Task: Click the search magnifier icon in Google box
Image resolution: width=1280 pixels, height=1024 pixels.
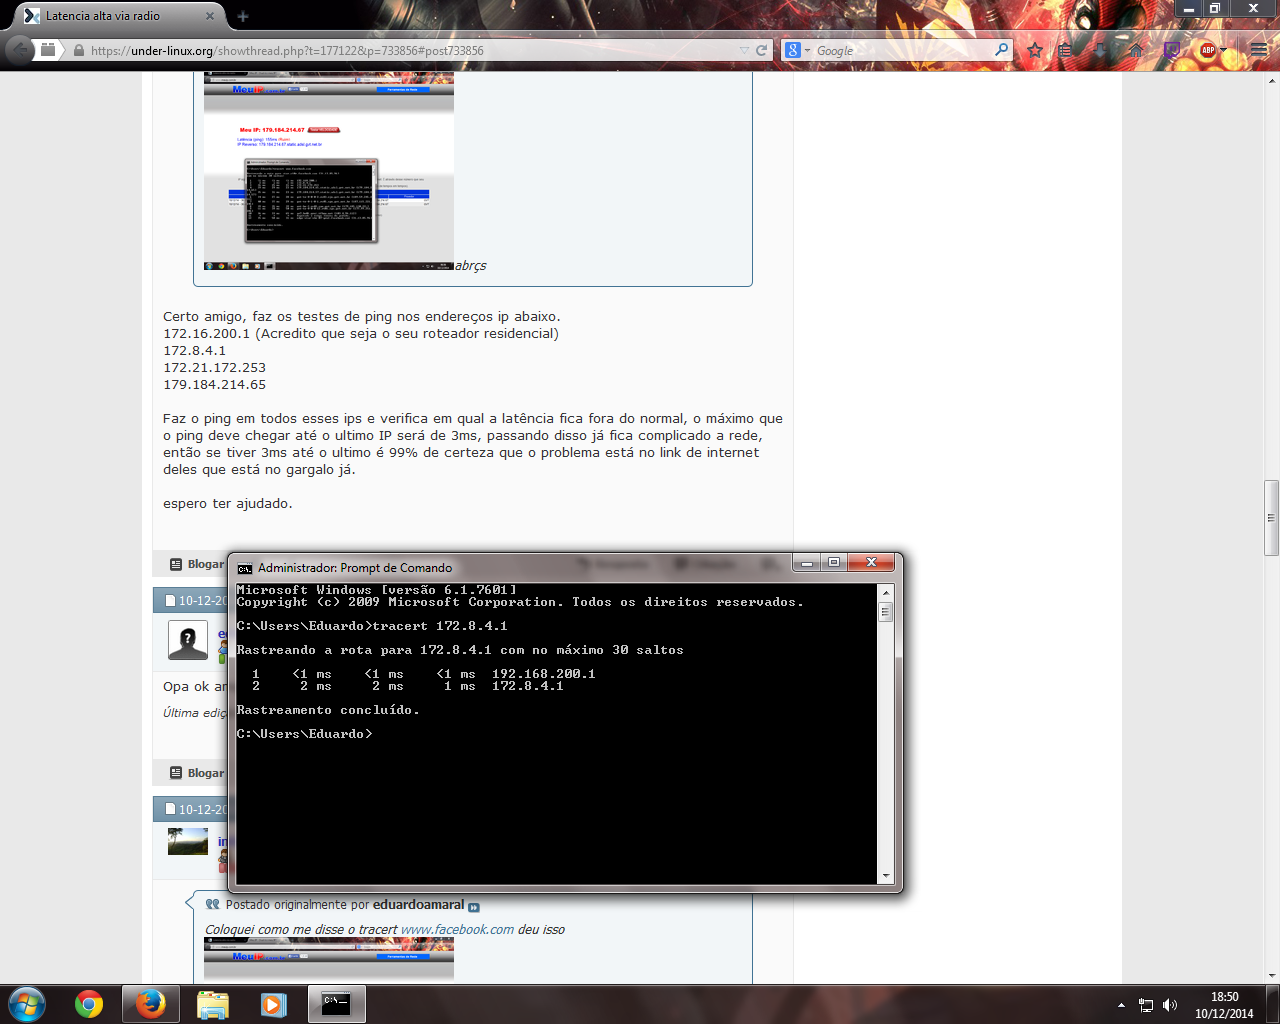Action: (1001, 50)
